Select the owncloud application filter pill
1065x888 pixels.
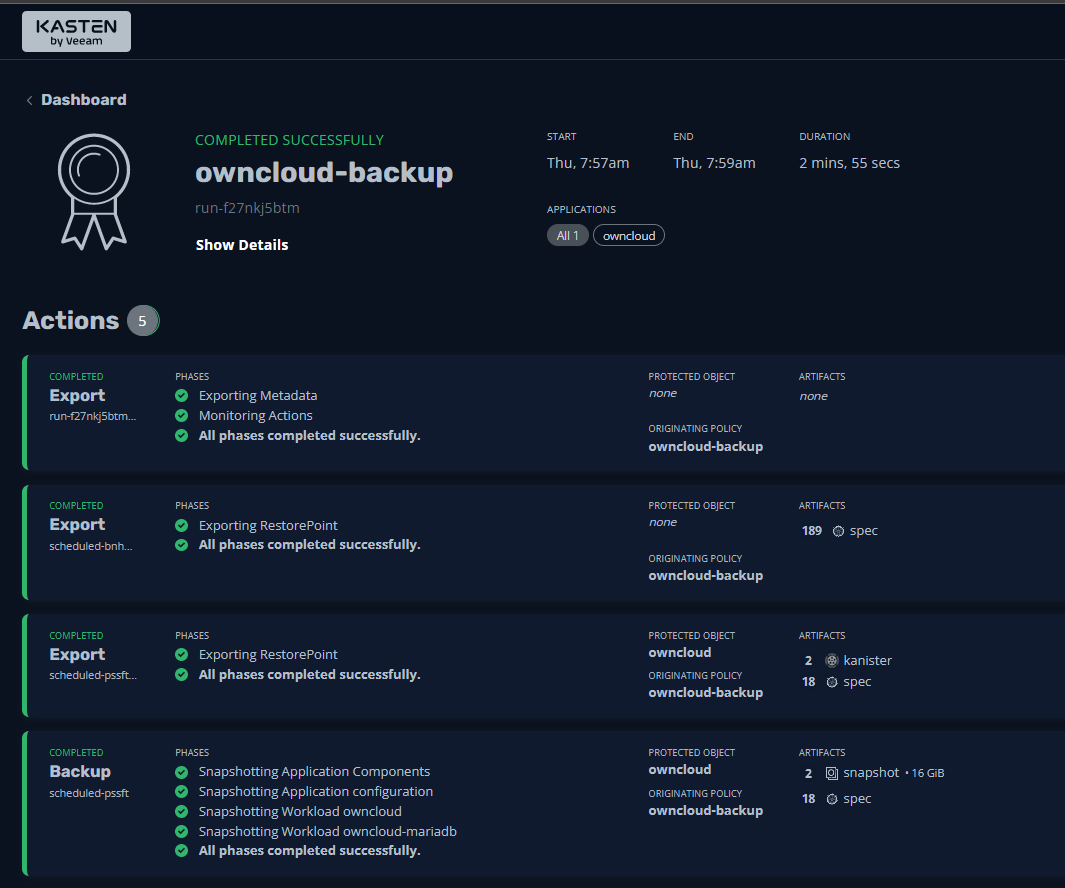tap(629, 236)
